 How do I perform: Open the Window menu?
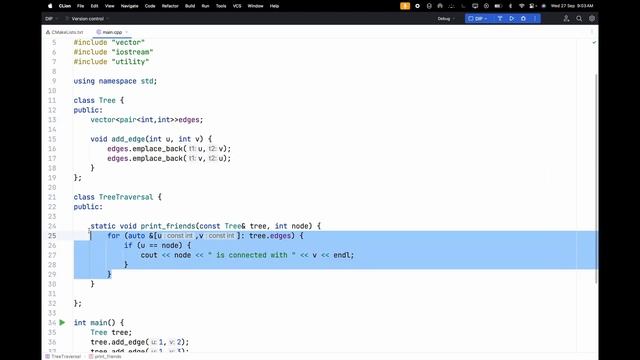(256, 6)
